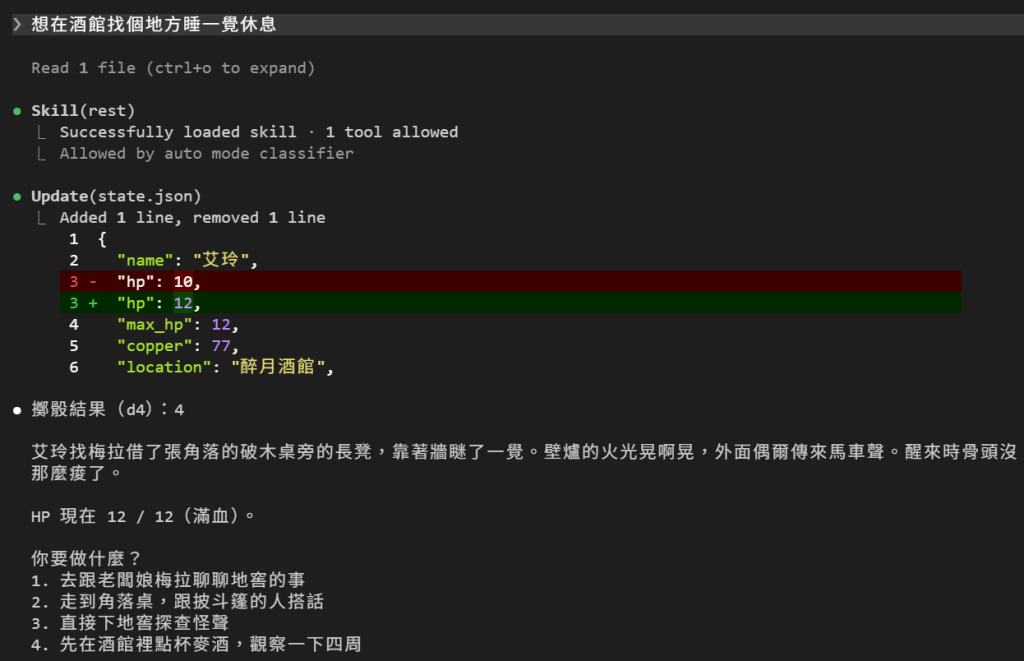
Task: Click the user prompt text 想在酒館找個地方睡一覺休息
Action: coord(154,25)
